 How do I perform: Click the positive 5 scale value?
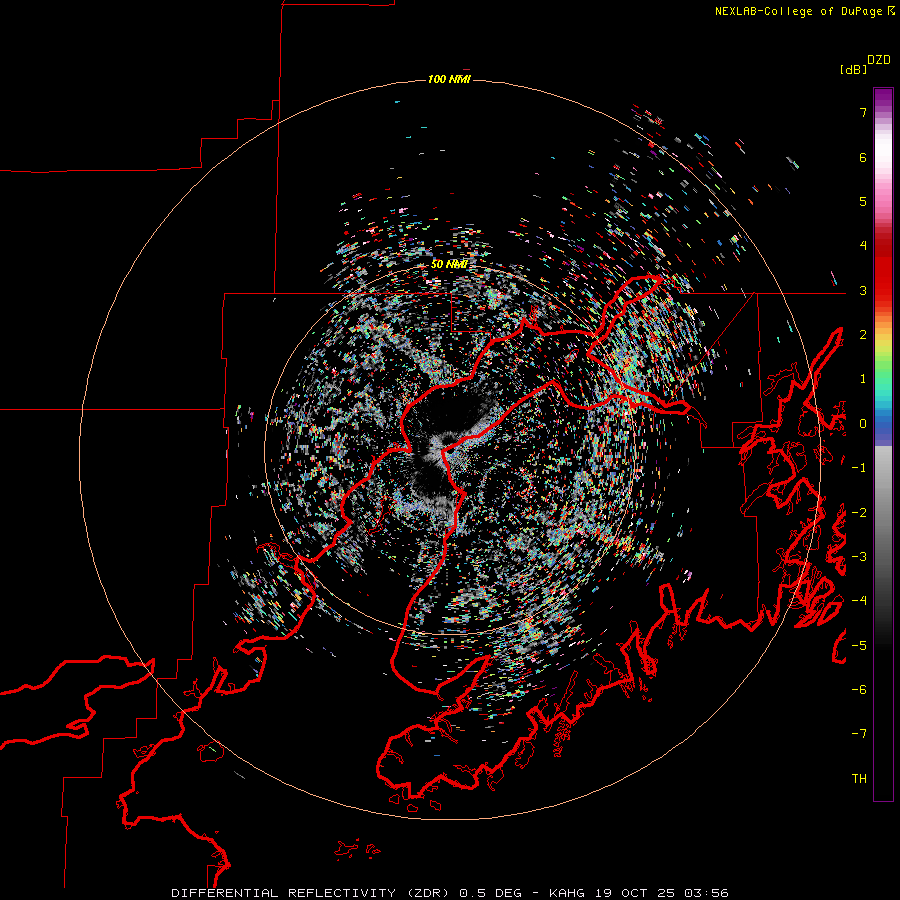click(863, 201)
